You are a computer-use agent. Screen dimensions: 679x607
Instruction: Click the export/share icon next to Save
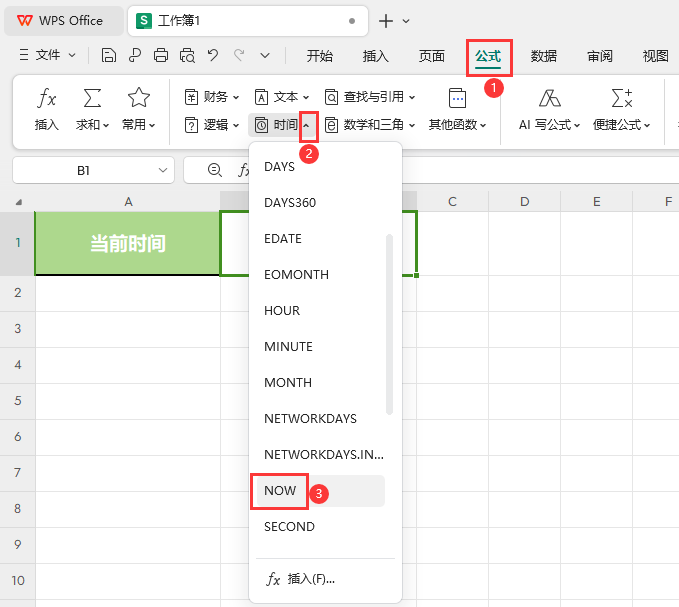(135, 55)
